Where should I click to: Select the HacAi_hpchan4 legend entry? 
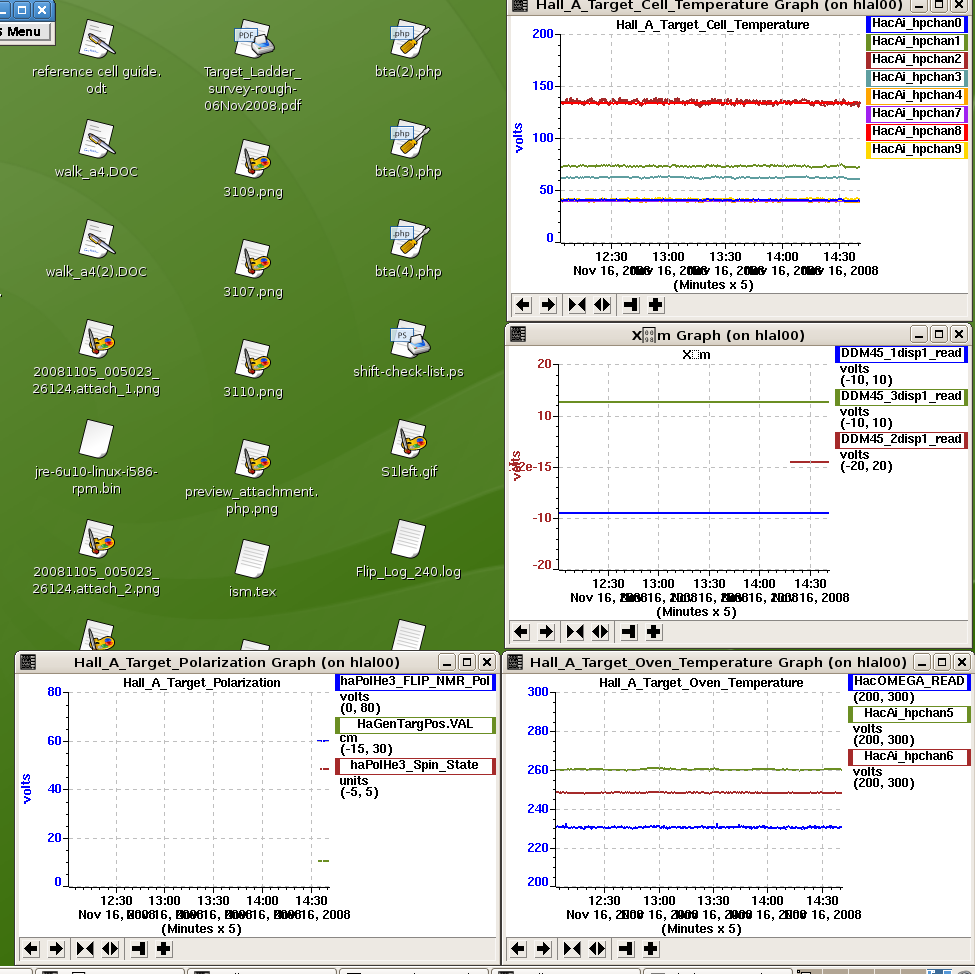point(917,96)
